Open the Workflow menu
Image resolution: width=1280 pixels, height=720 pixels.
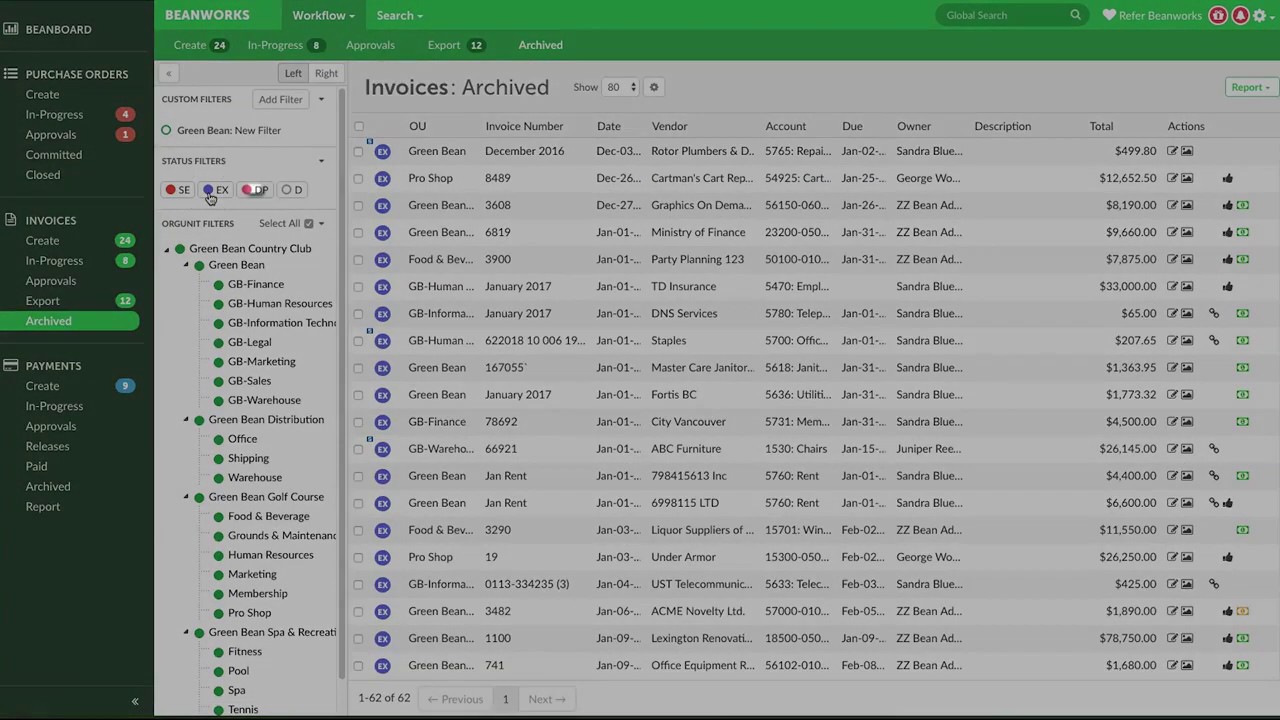[323, 15]
